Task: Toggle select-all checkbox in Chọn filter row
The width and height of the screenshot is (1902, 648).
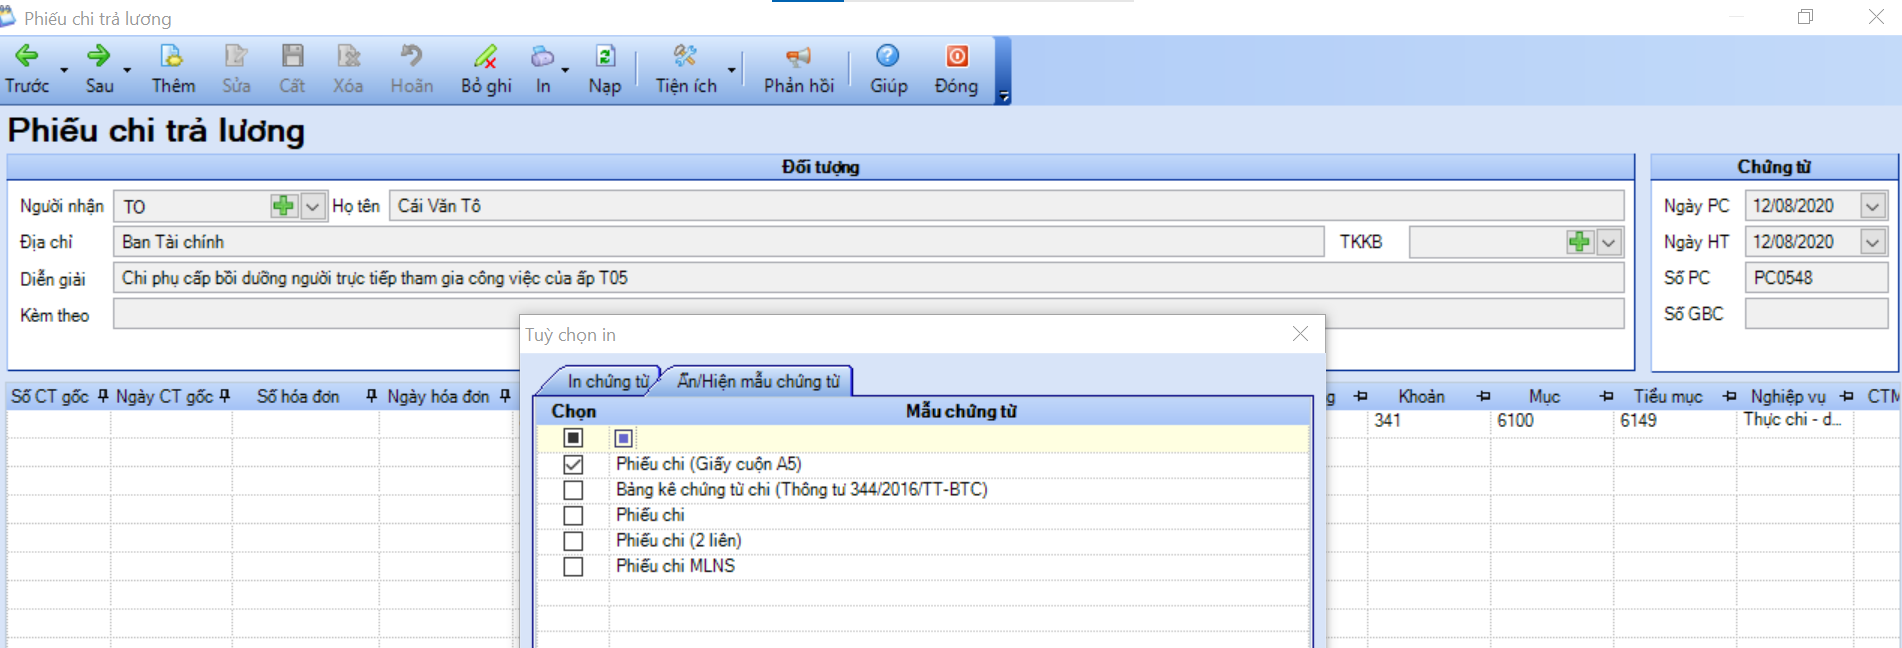Action: click(573, 438)
